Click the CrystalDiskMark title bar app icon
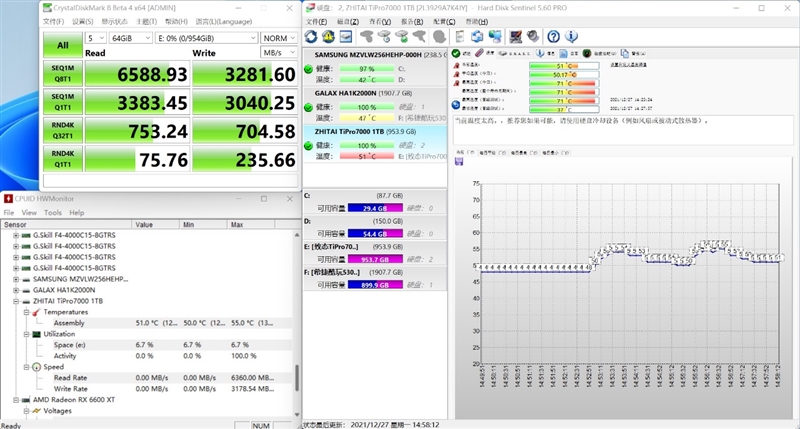Screen dimensions: 800x429 click(47, 8)
